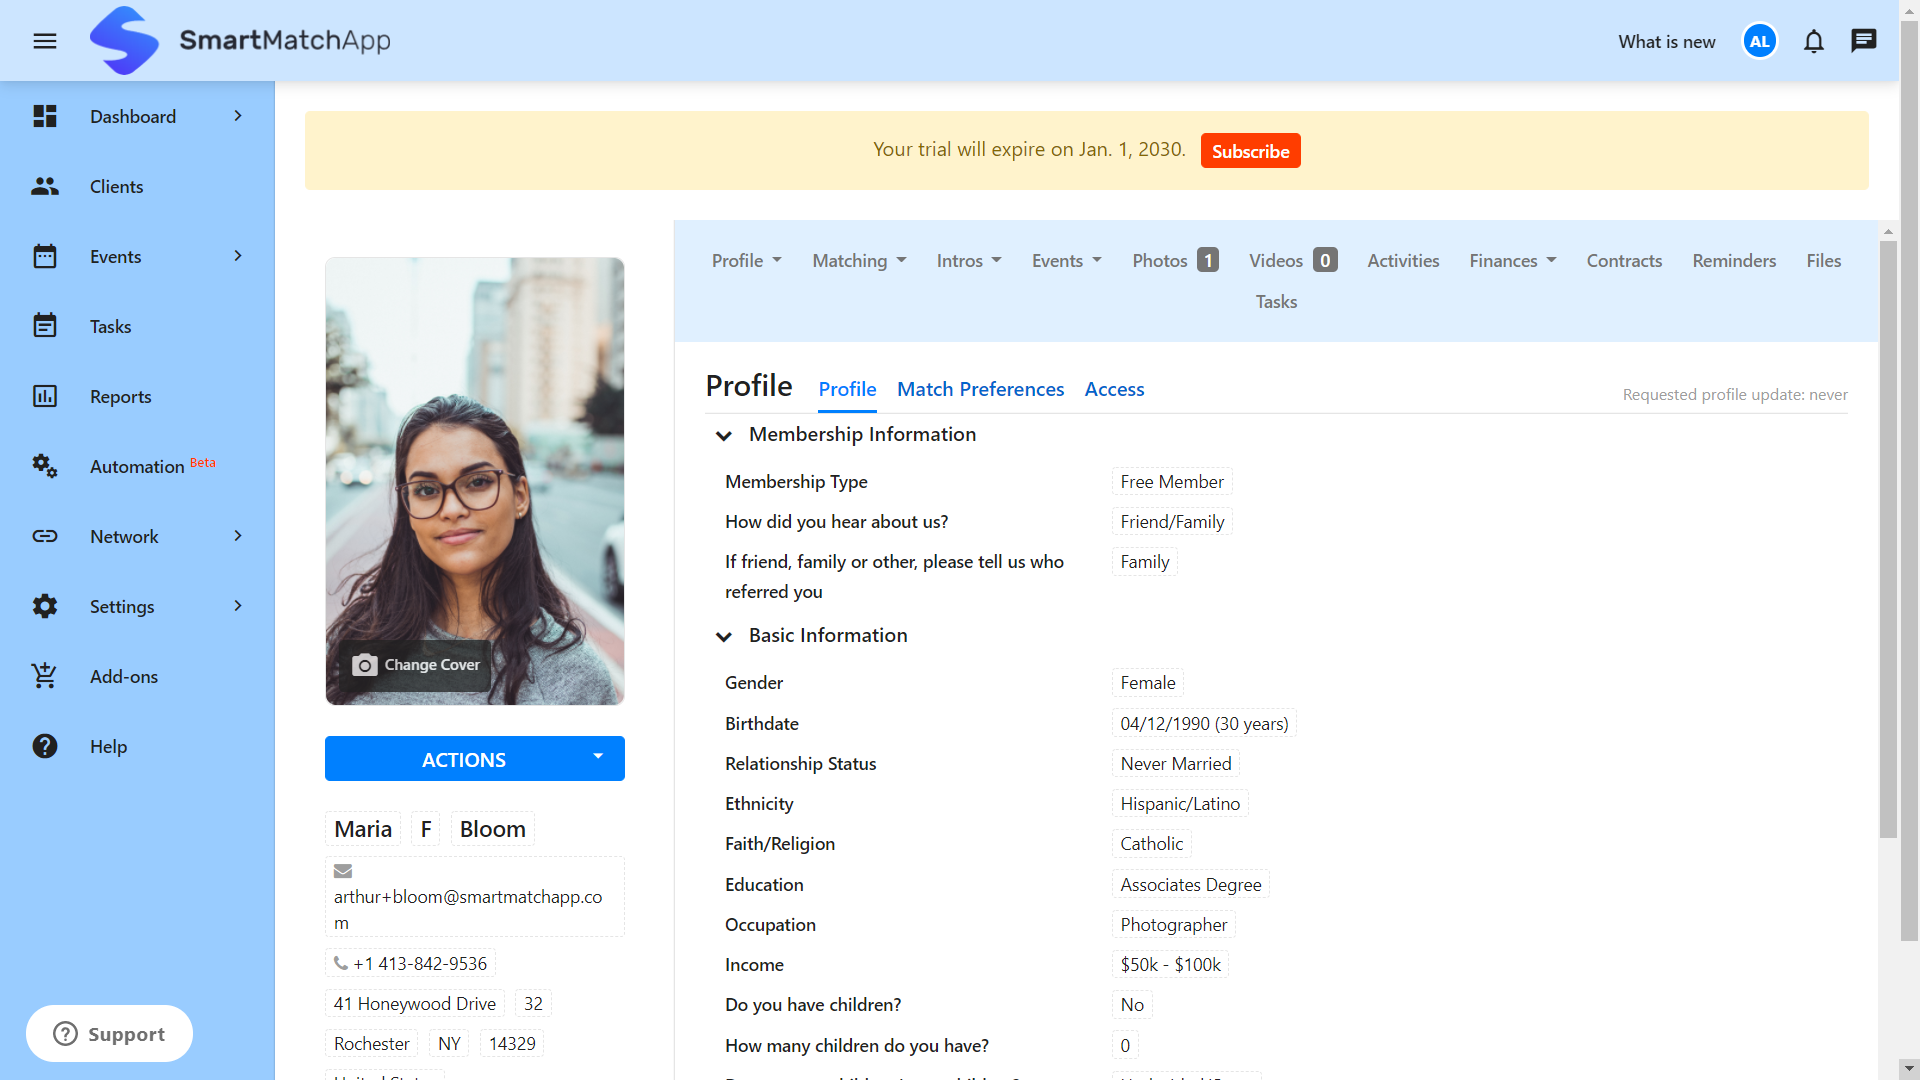Viewport: 1920px width, 1080px height.
Task: Click the Occupation field Photographer
Action: tap(1173, 925)
